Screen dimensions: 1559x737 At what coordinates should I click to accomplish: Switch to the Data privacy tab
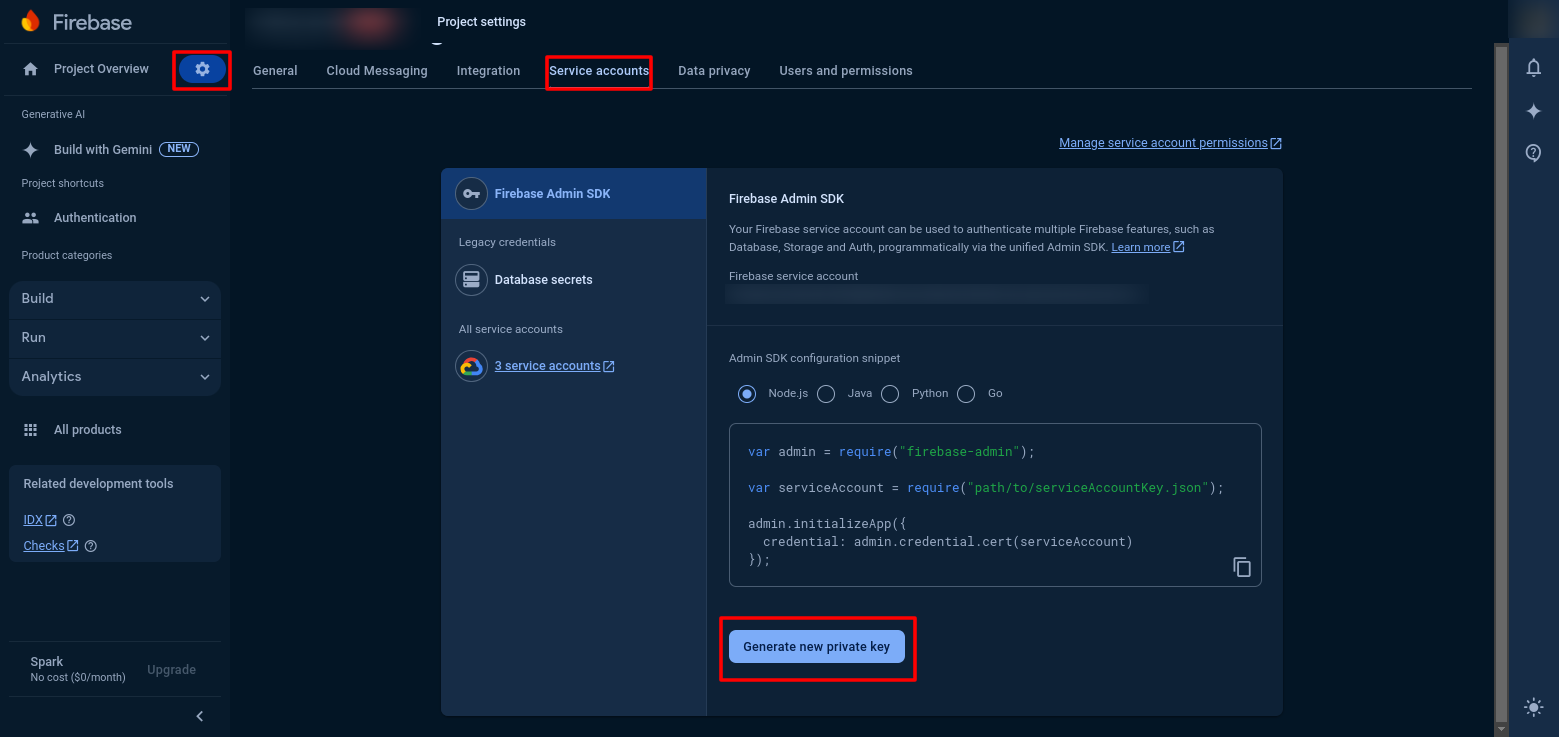pos(714,71)
